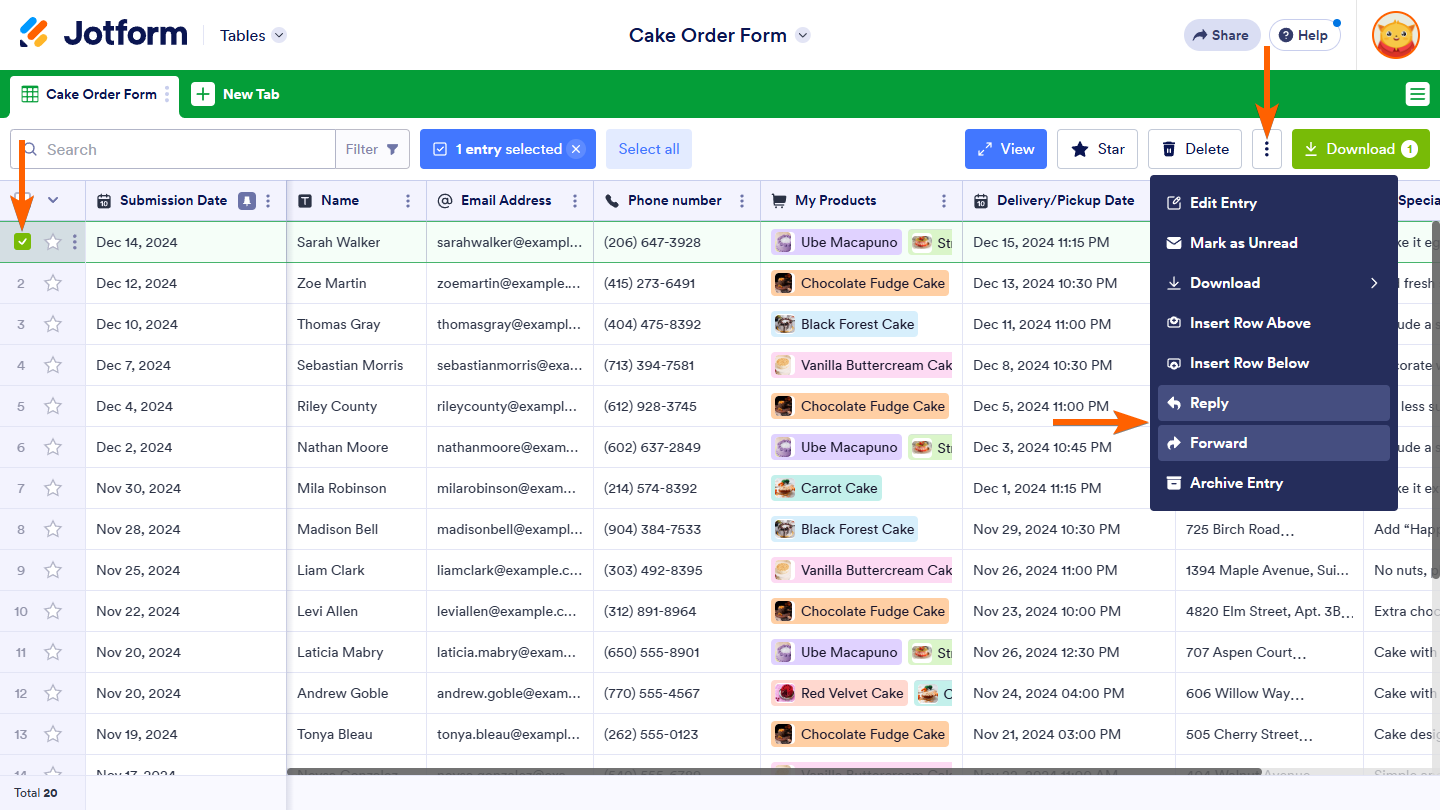Star the Nathan Moore row
1440x810 pixels.
53,447
